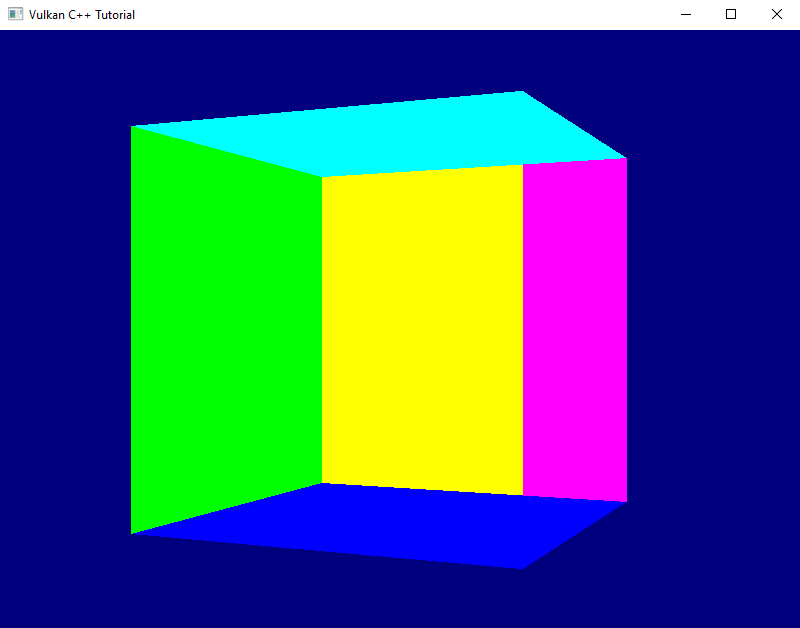Maximize the Vulkan C++ Tutorial window
The image size is (800, 628).
click(731, 14)
